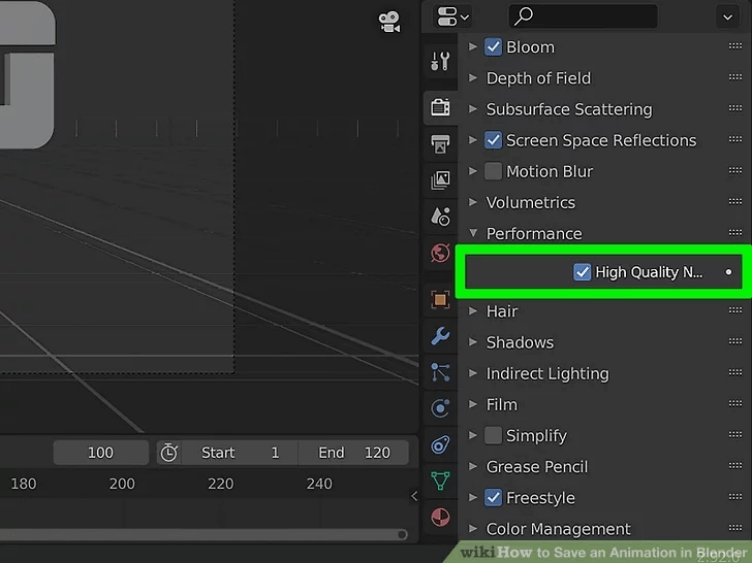
Task: Open the Material properties sphere tab
Action: [440, 517]
